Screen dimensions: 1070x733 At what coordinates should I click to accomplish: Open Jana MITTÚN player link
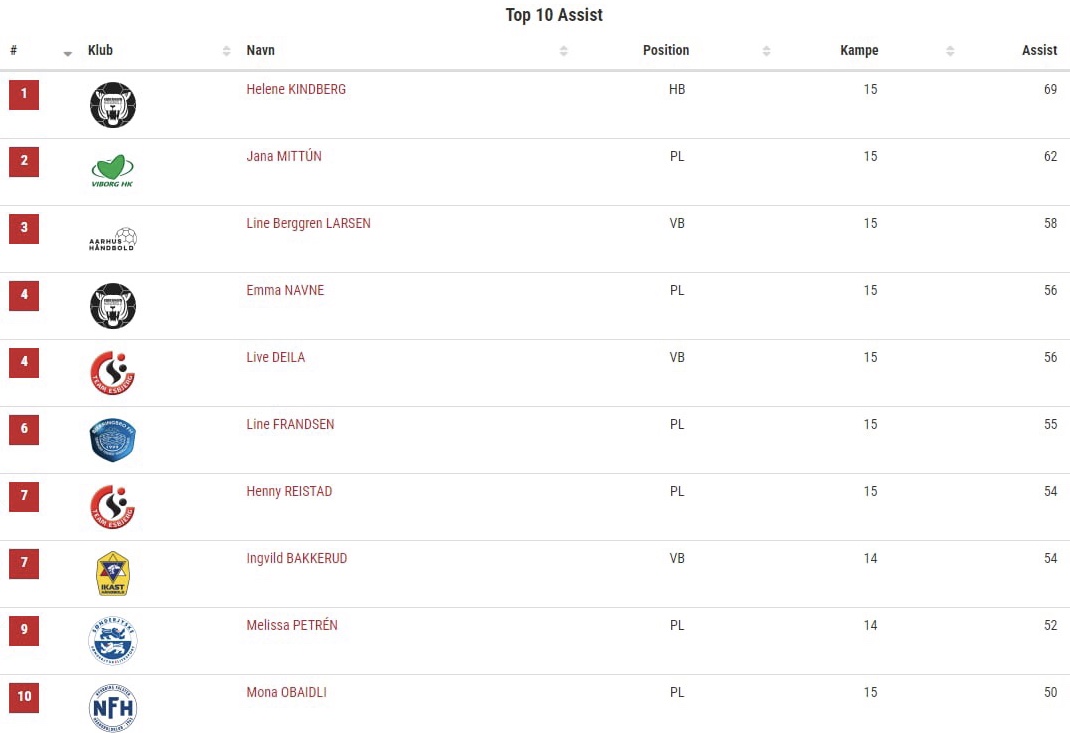(x=284, y=156)
